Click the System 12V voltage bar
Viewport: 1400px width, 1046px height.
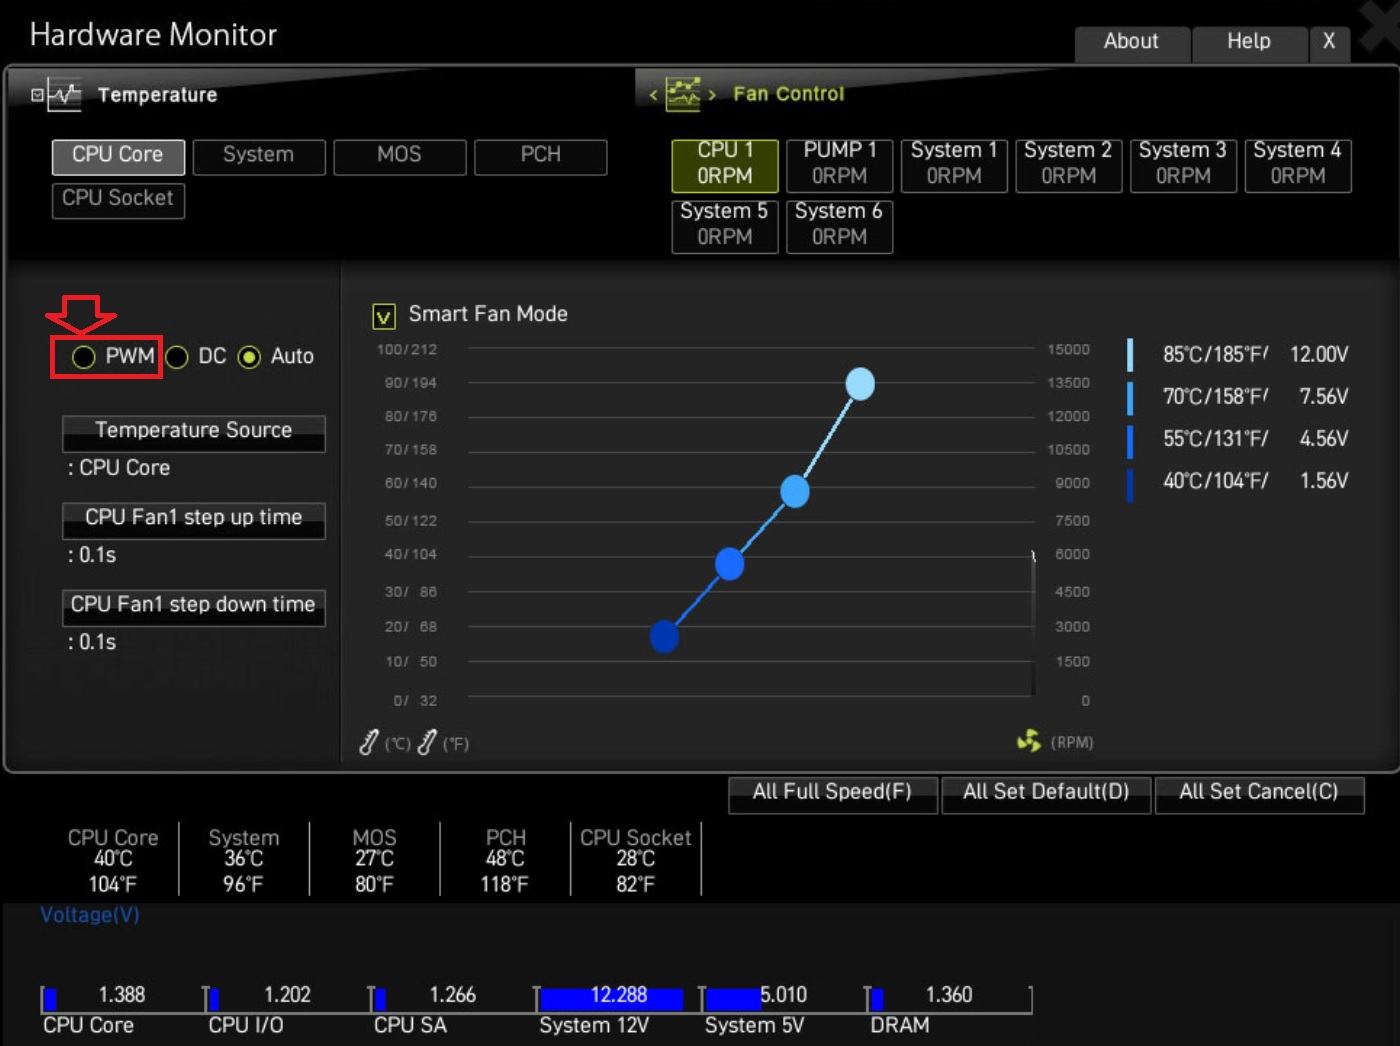611,998
